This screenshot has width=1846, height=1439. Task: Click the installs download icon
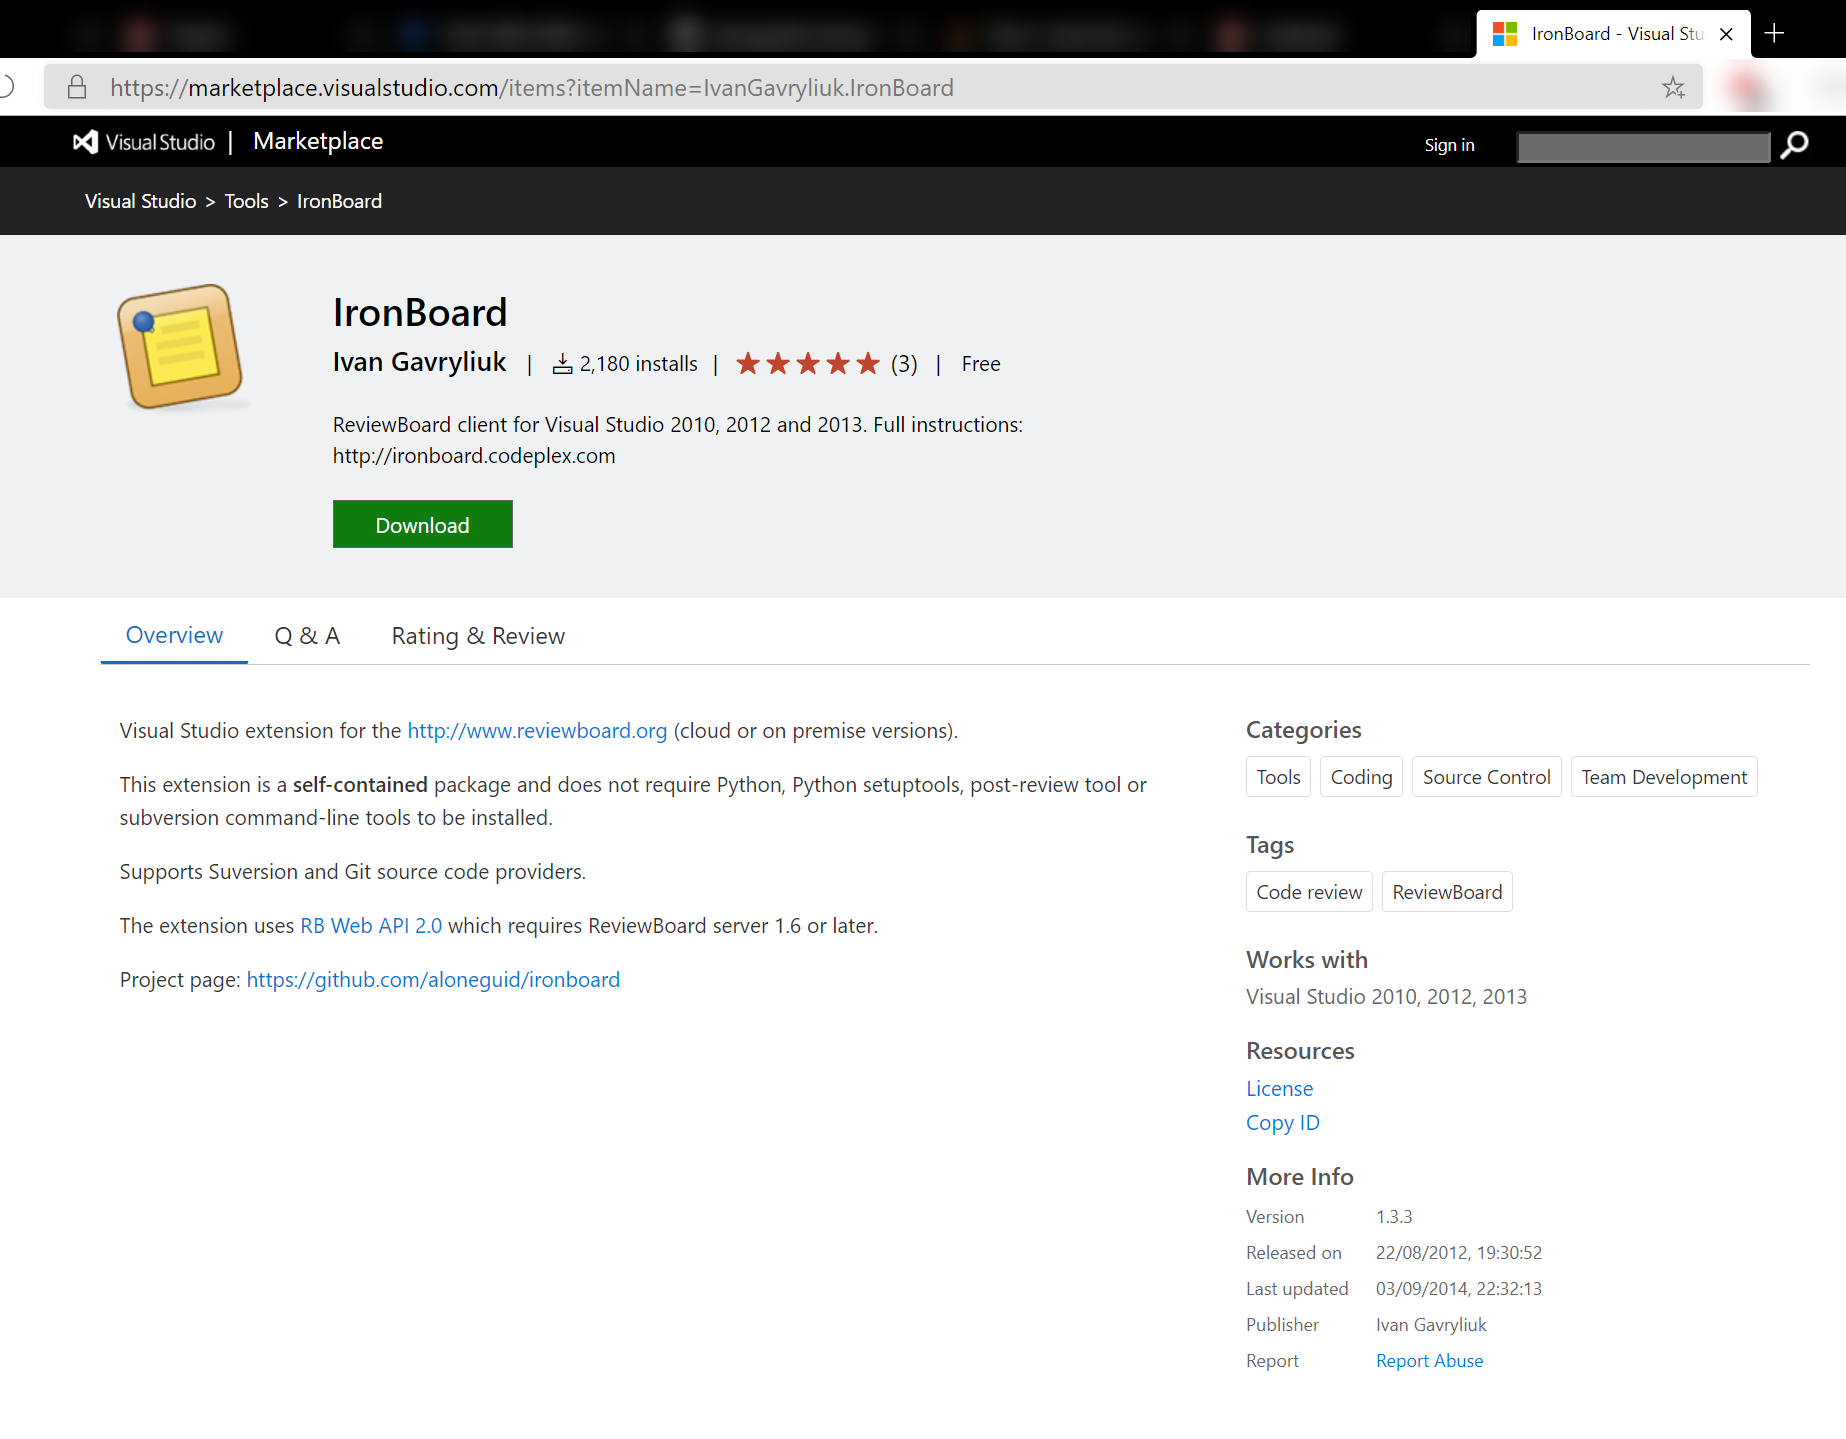563,364
